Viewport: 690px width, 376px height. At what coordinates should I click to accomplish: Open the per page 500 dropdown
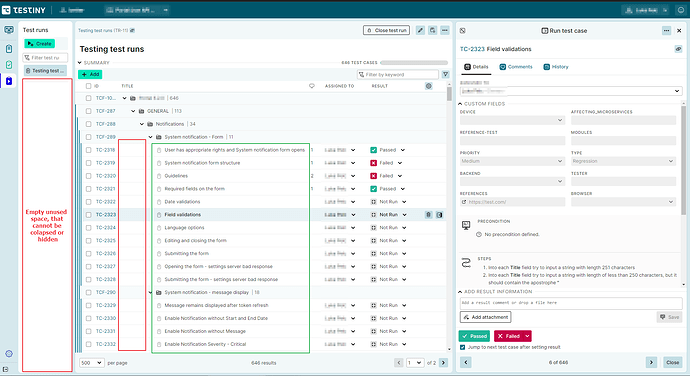point(92,363)
